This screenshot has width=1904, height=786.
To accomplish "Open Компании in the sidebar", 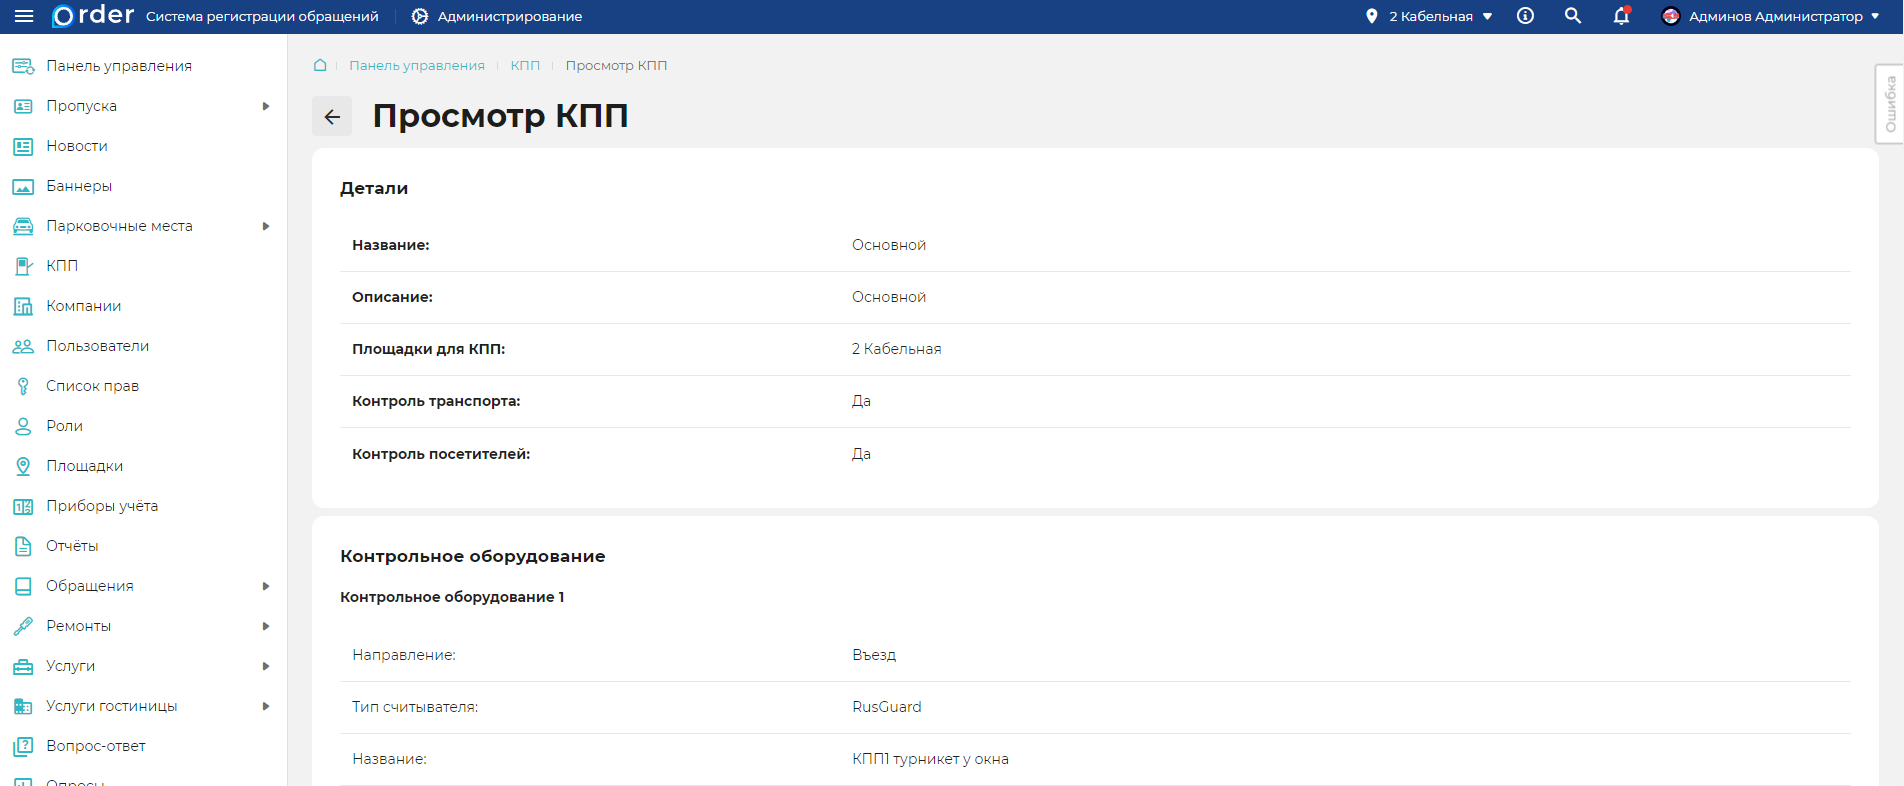I will pos(84,306).
